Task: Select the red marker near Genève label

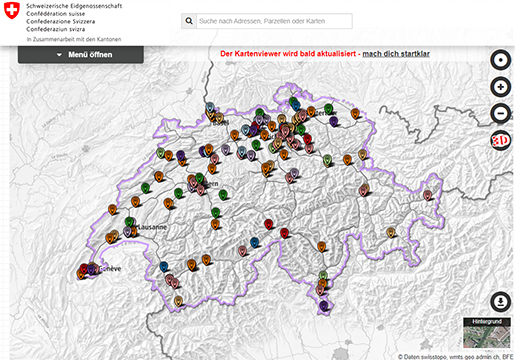Action: (84, 268)
